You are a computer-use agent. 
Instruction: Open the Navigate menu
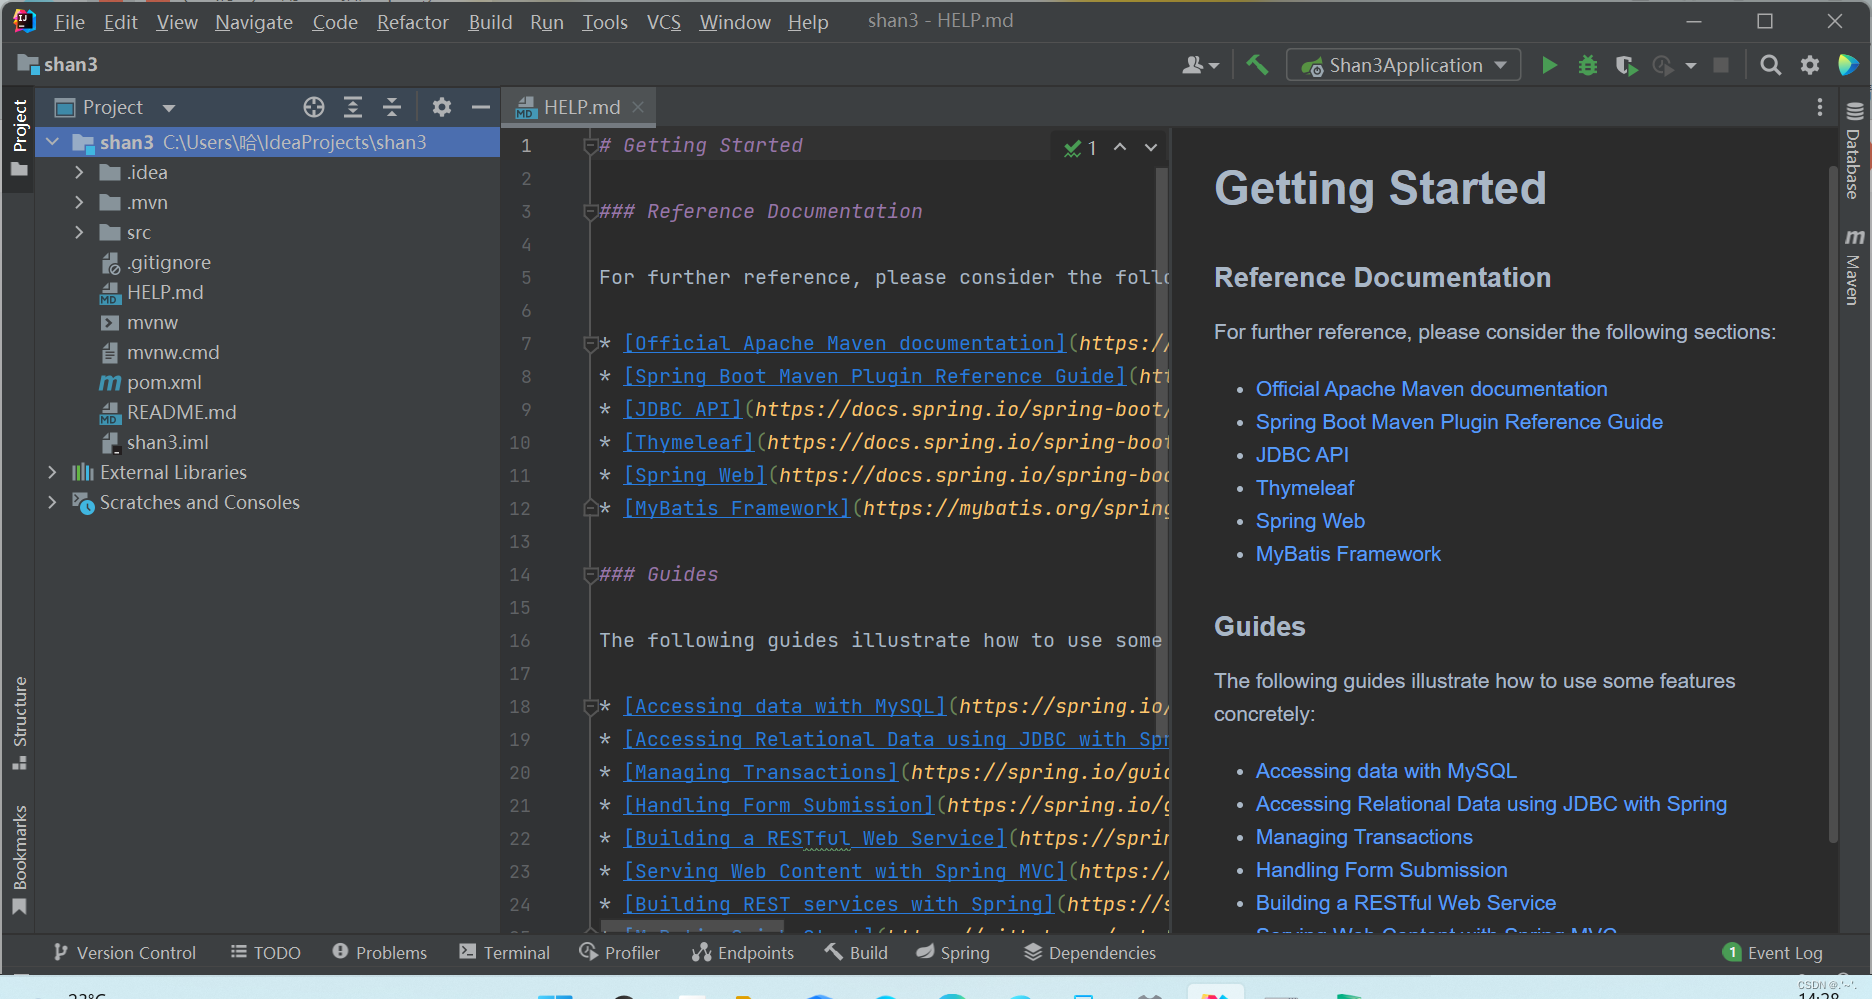pyautogui.click(x=254, y=22)
